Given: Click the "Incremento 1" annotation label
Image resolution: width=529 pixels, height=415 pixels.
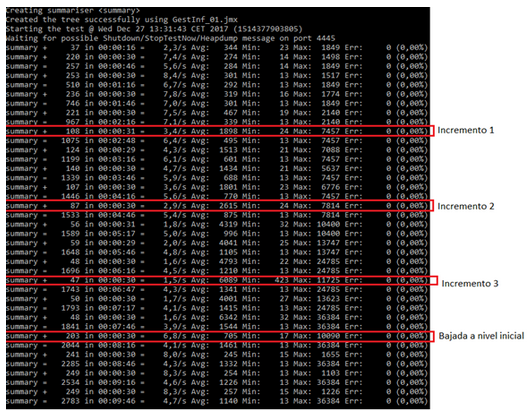Looking at the screenshot, I should tap(466, 130).
